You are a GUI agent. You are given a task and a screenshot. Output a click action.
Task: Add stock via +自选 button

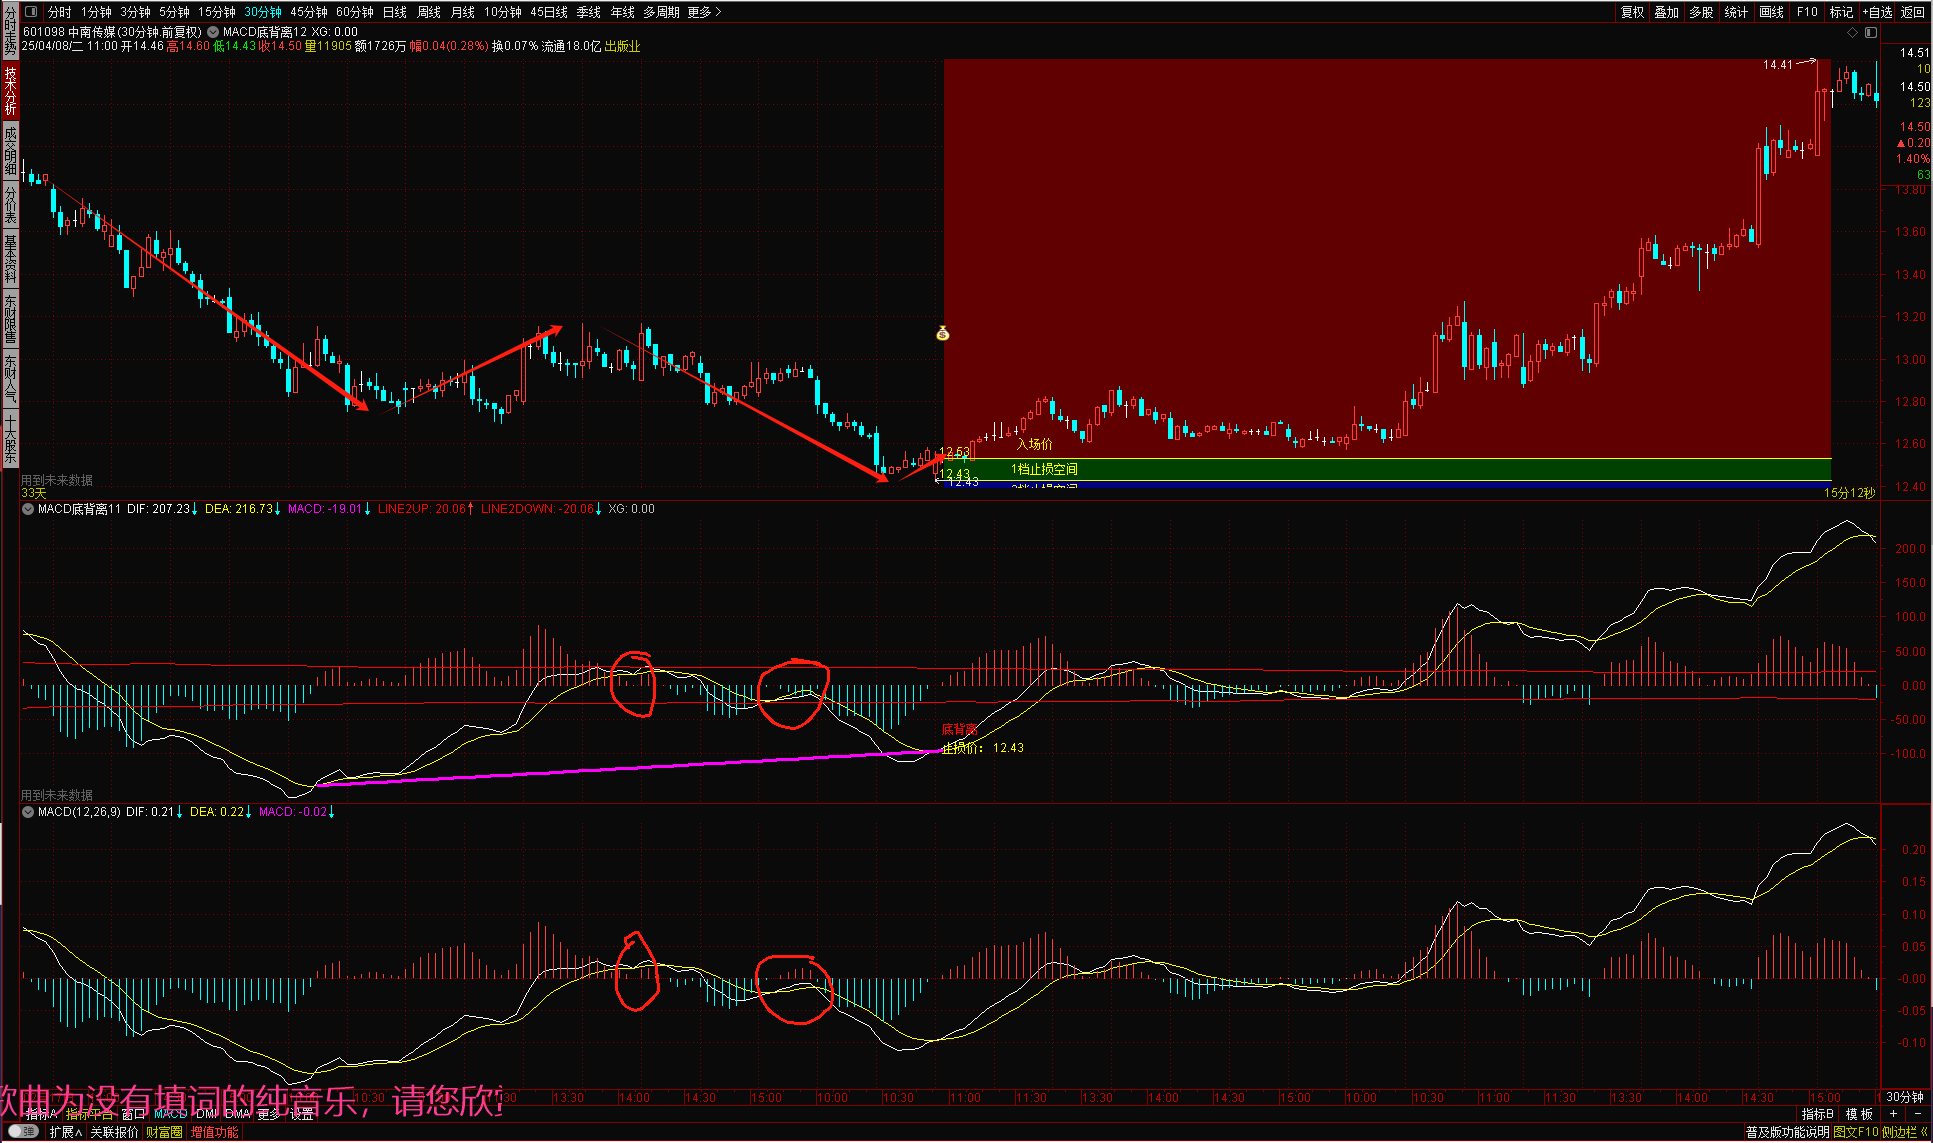[x=1877, y=12]
